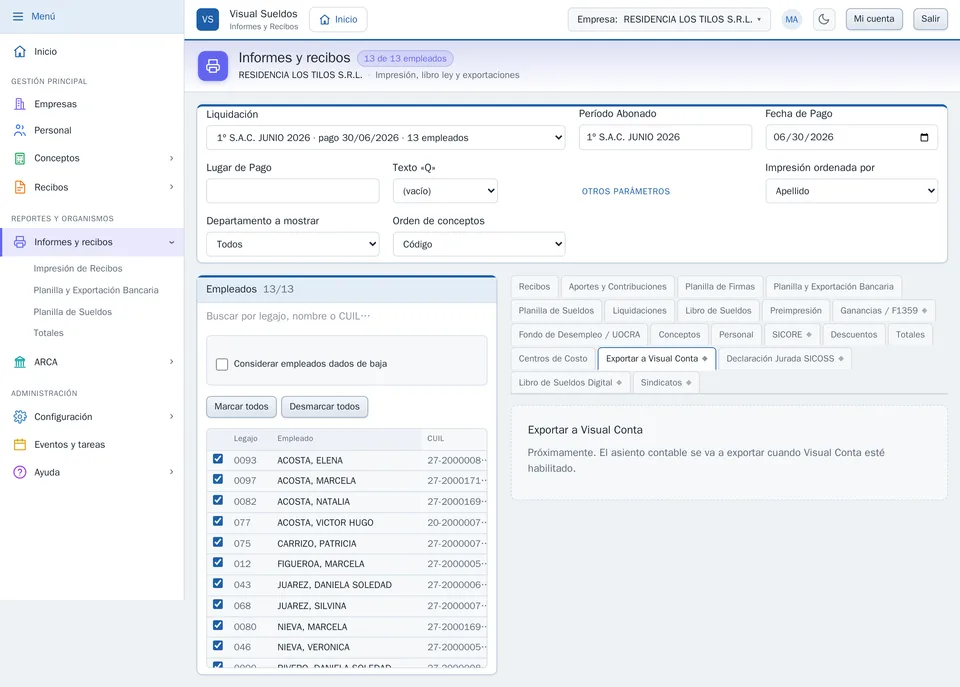Click the Informes y recibos printer icon in sidebar

(20, 242)
